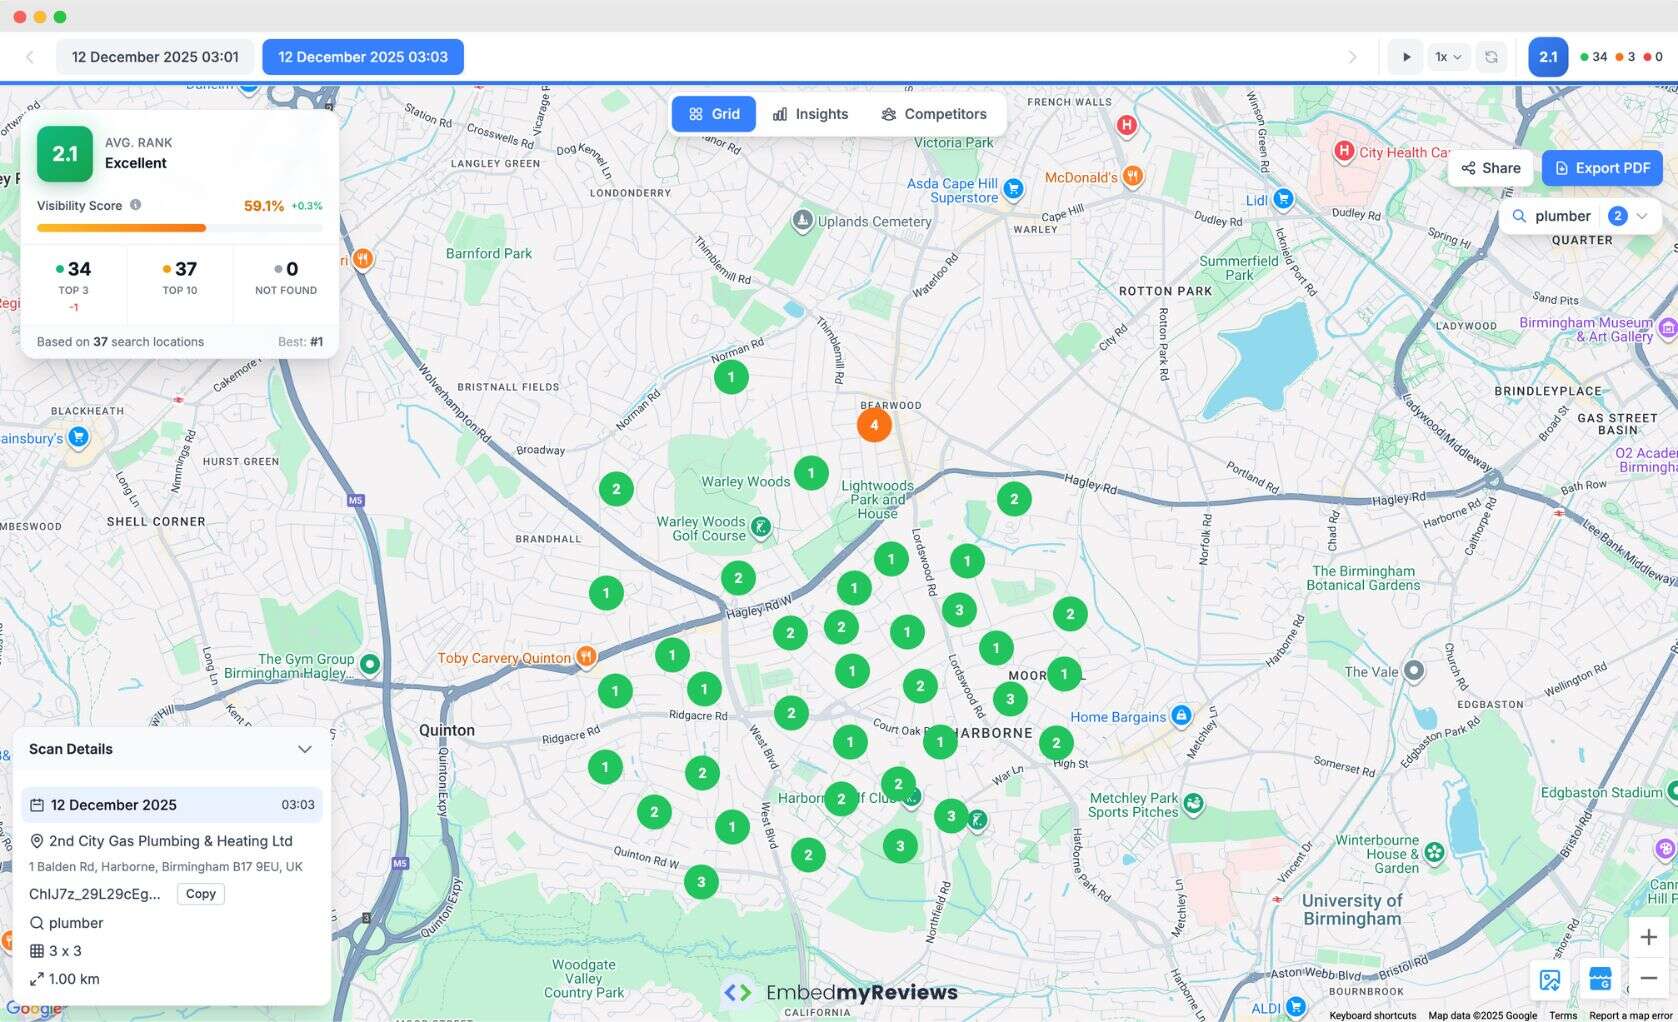1678x1022 pixels.
Task: Click the Share button
Action: (1489, 168)
